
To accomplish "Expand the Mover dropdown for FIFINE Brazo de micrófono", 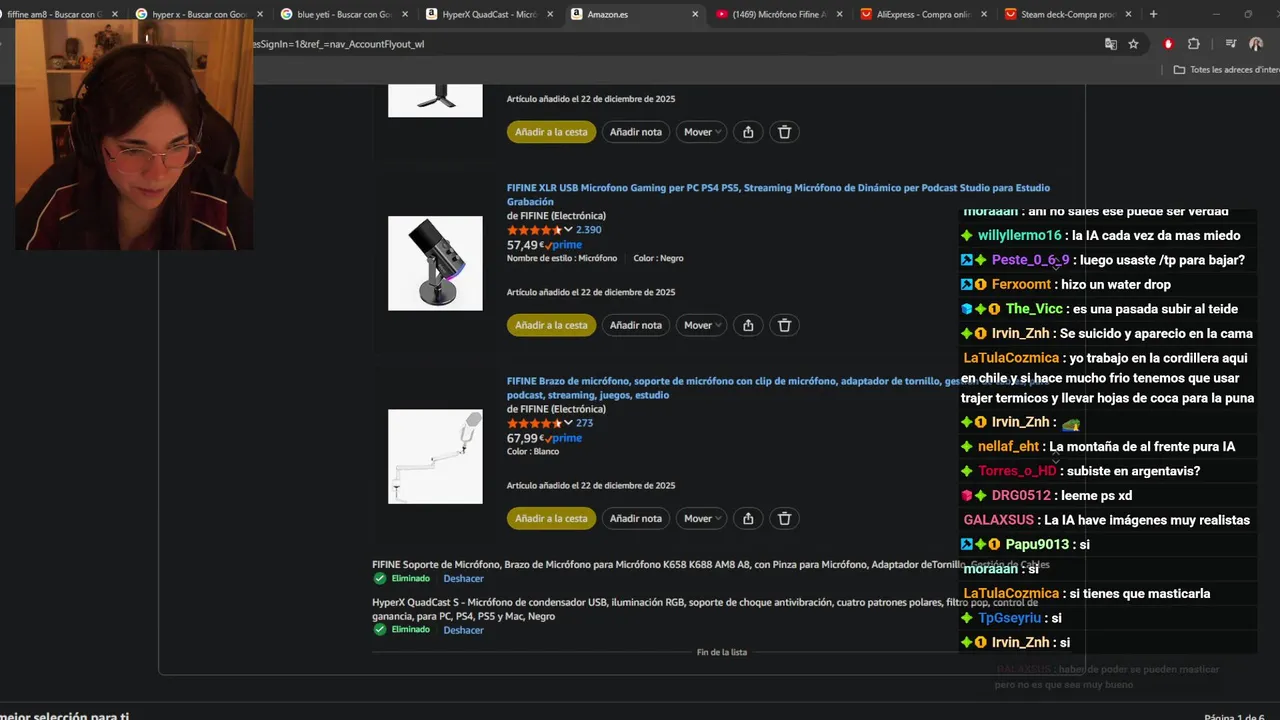I will (702, 518).
